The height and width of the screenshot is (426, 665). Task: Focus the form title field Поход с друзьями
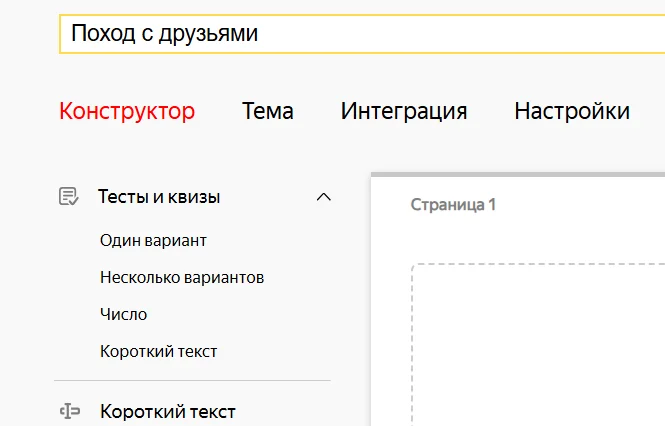click(360, 34)
